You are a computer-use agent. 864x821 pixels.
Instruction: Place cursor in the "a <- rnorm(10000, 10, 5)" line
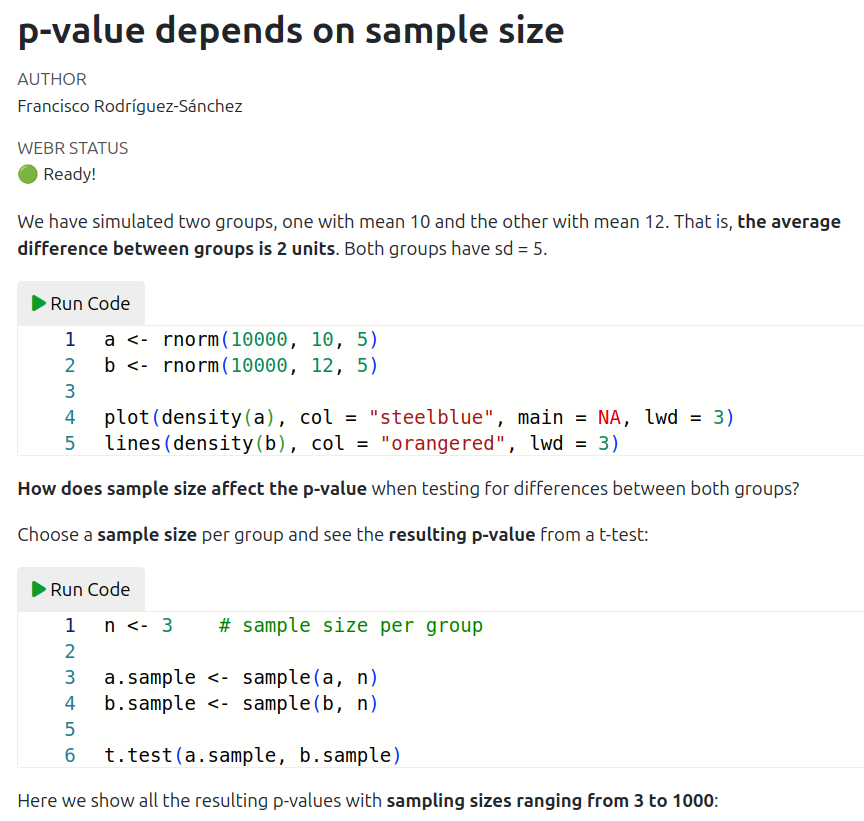pos(240,339)
